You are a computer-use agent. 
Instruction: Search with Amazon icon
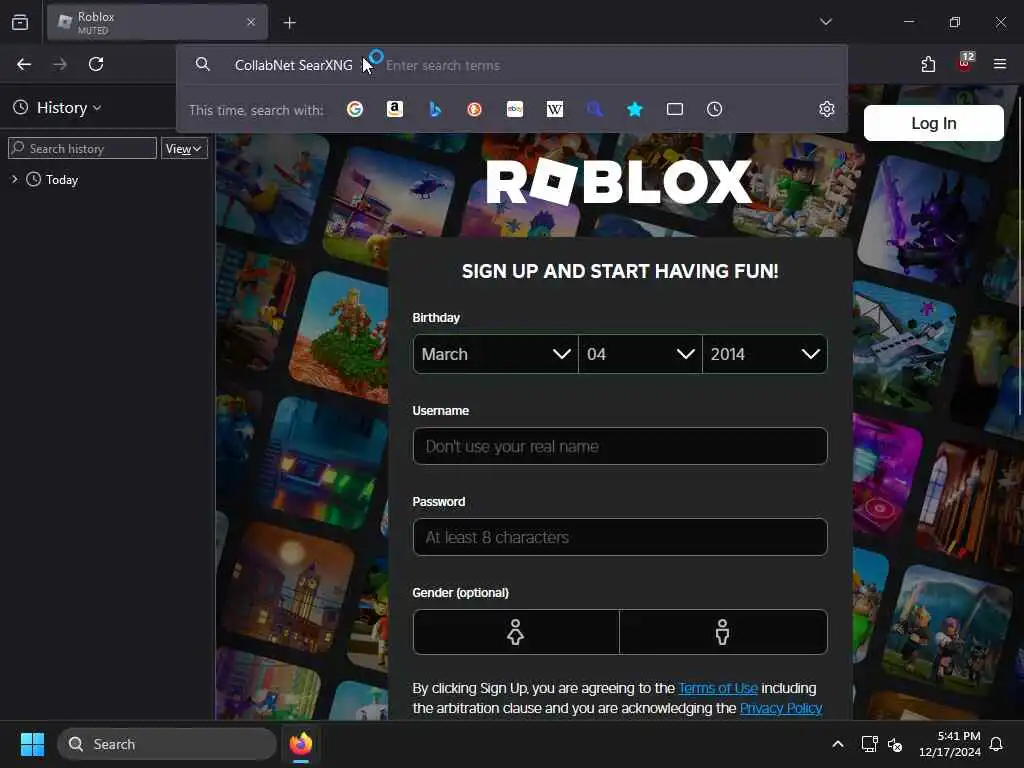394,109
